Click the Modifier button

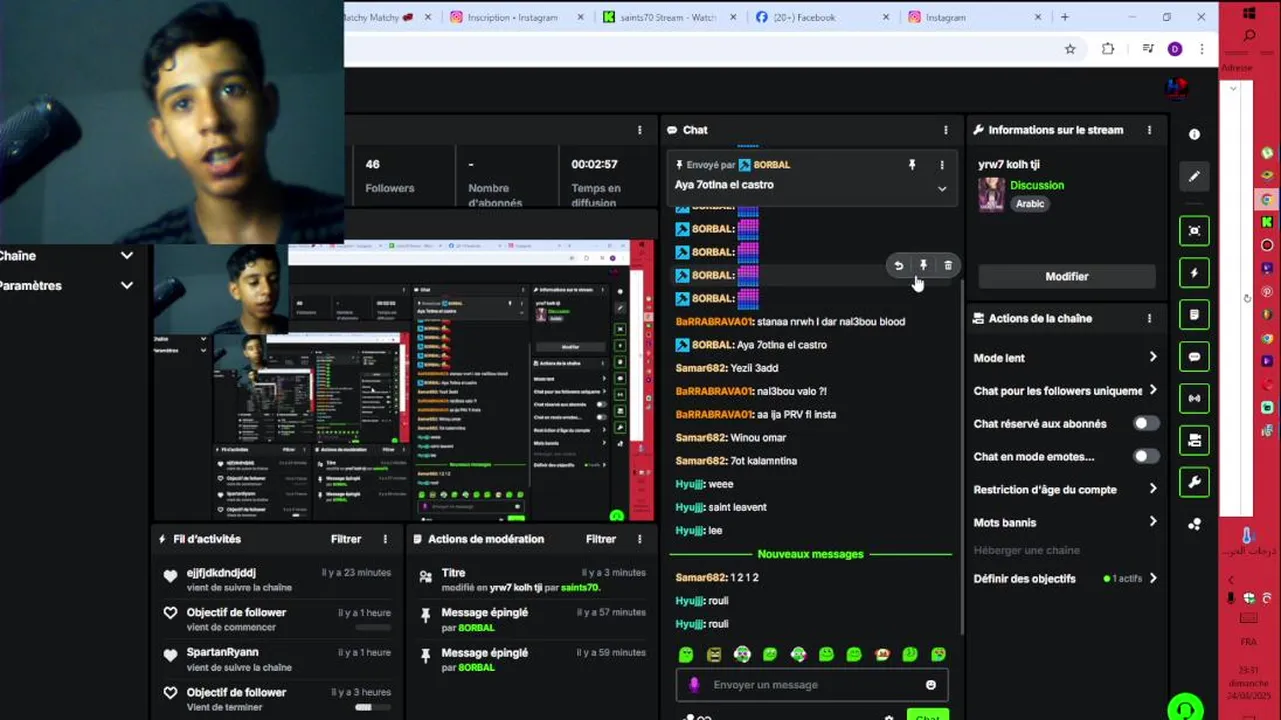coord(1066,276)
